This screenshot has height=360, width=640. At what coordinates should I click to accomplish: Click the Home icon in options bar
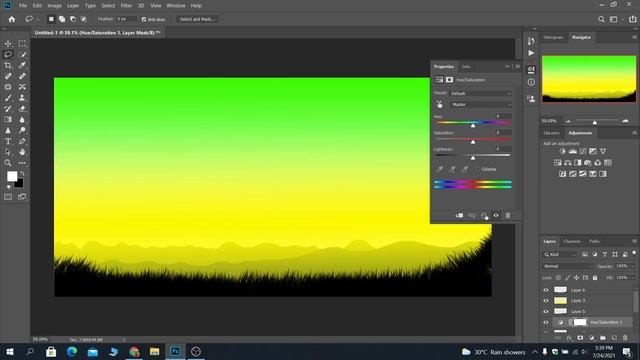click(12, 19)
